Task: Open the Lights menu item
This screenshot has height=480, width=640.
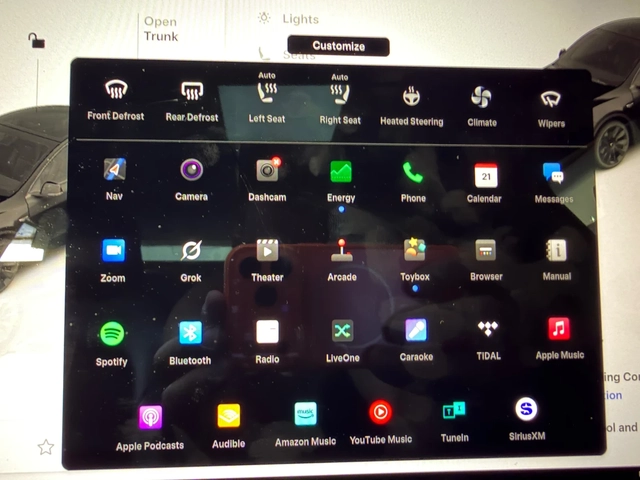Action: pos(289,19)
